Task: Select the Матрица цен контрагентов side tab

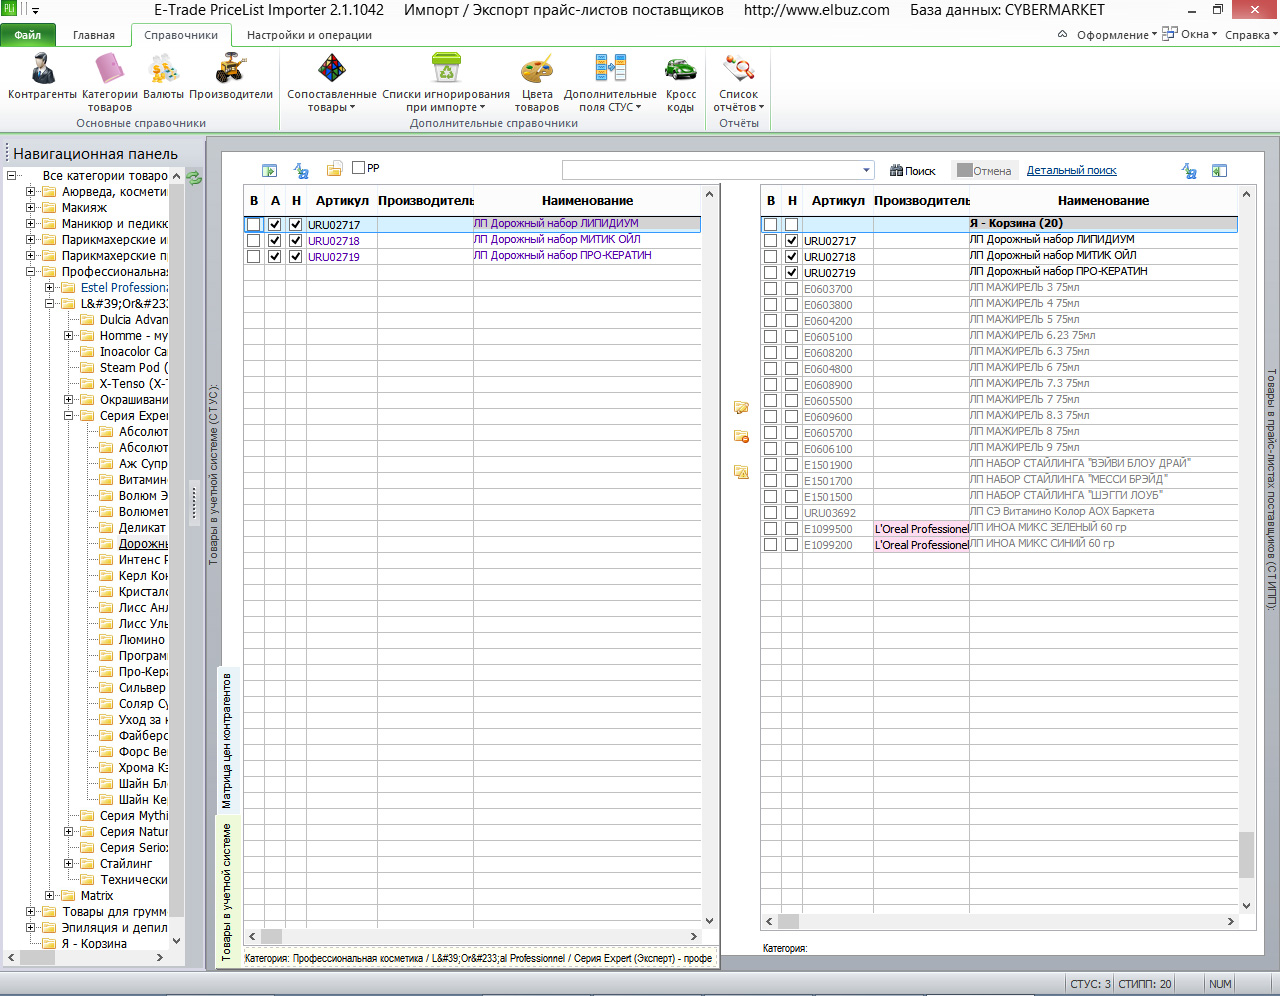Action: click(x=227, y=741)
